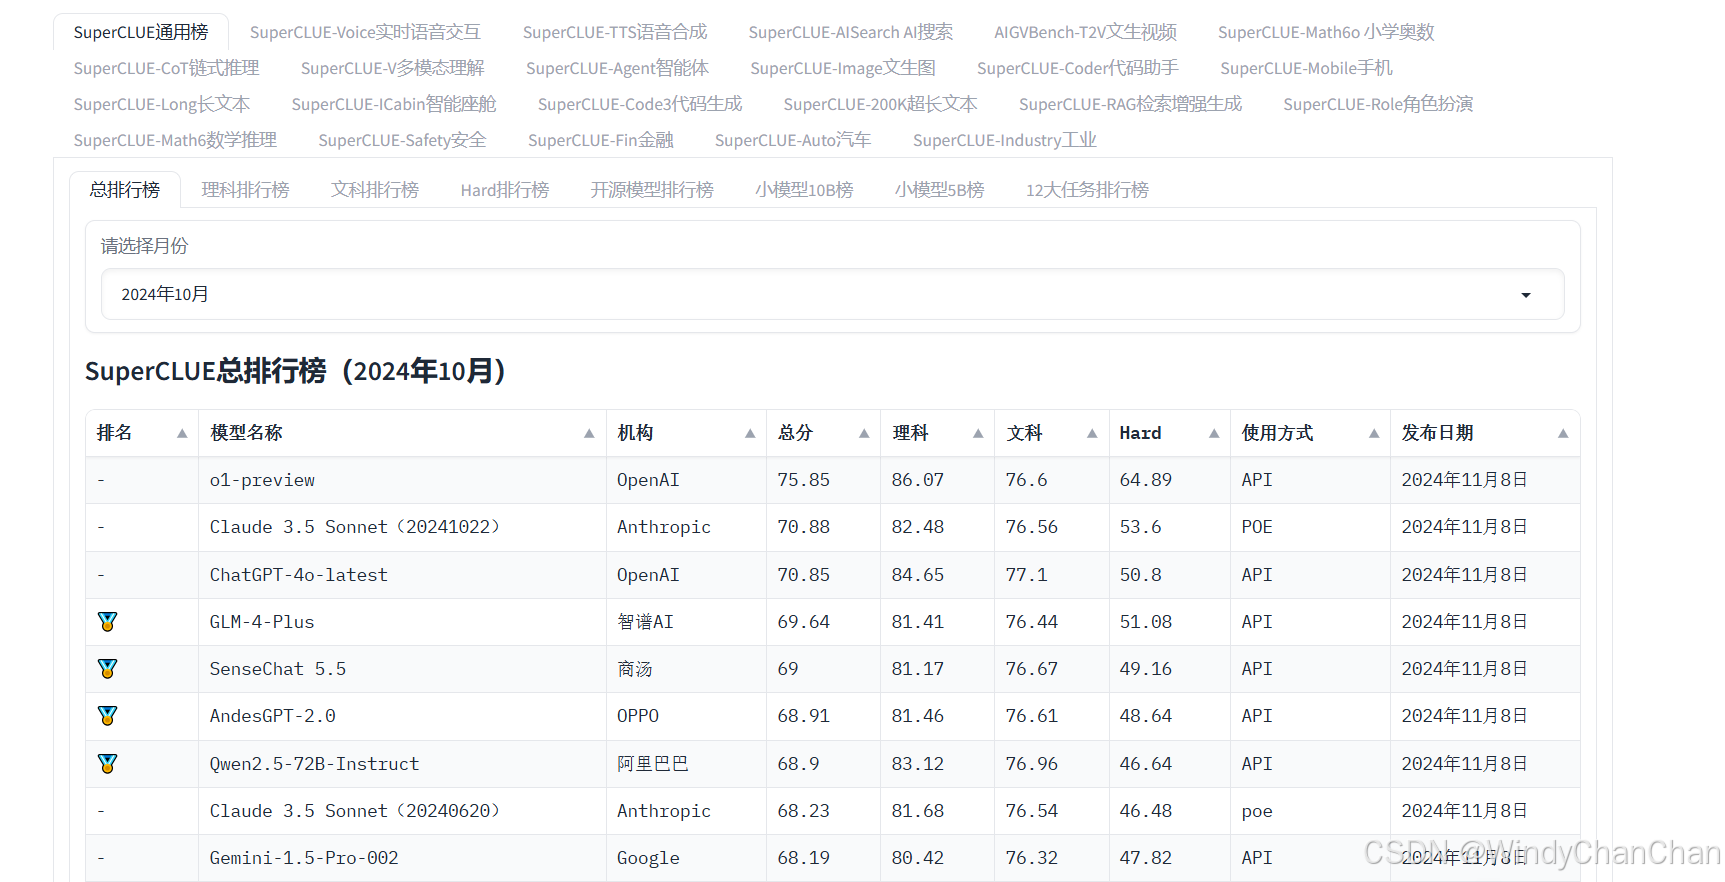Screen dimensions: 1725x882
Task: Sort by the 机构 column arrow
Action: (750, 433)
